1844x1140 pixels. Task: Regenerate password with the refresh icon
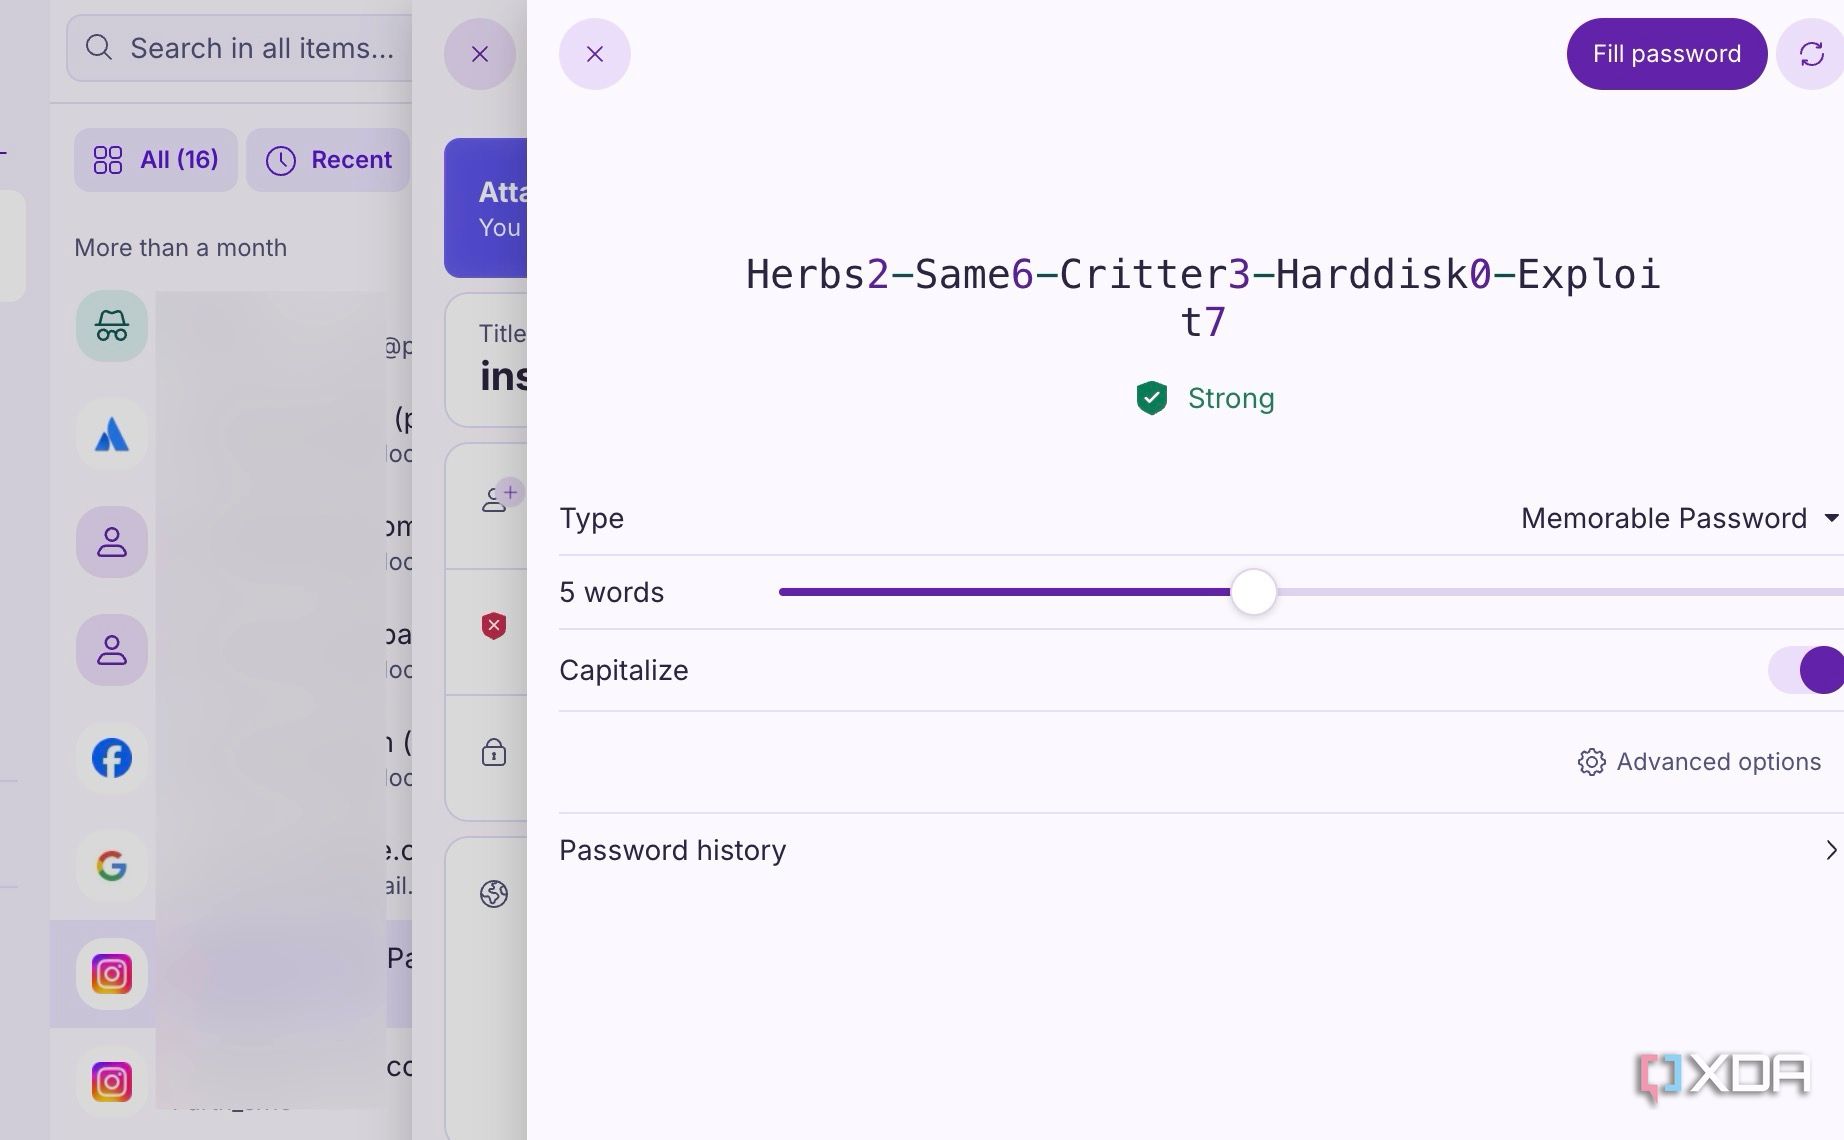(1811, 54)
